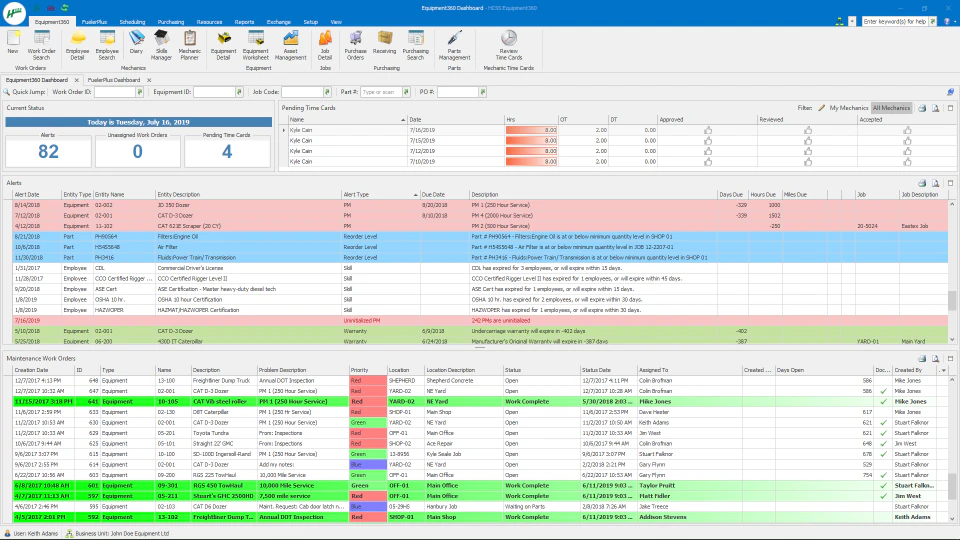Screen dimensions: 960x540
Task: Click the Green priority cell for work order 601
Action: (367, 486)
